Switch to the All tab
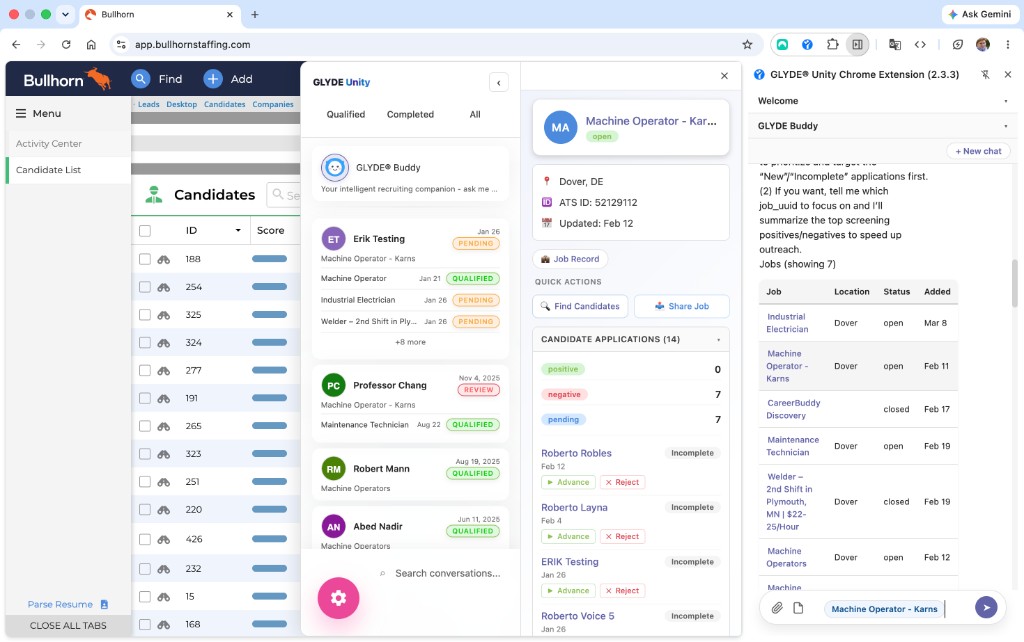The width and height of the screenshot is (1024, 642). point(475,114)
